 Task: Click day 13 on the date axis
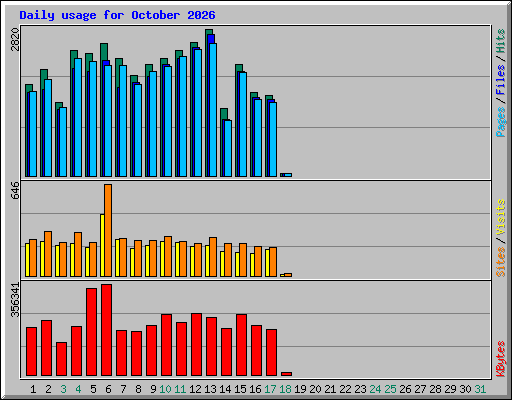(x=210, y=389)
